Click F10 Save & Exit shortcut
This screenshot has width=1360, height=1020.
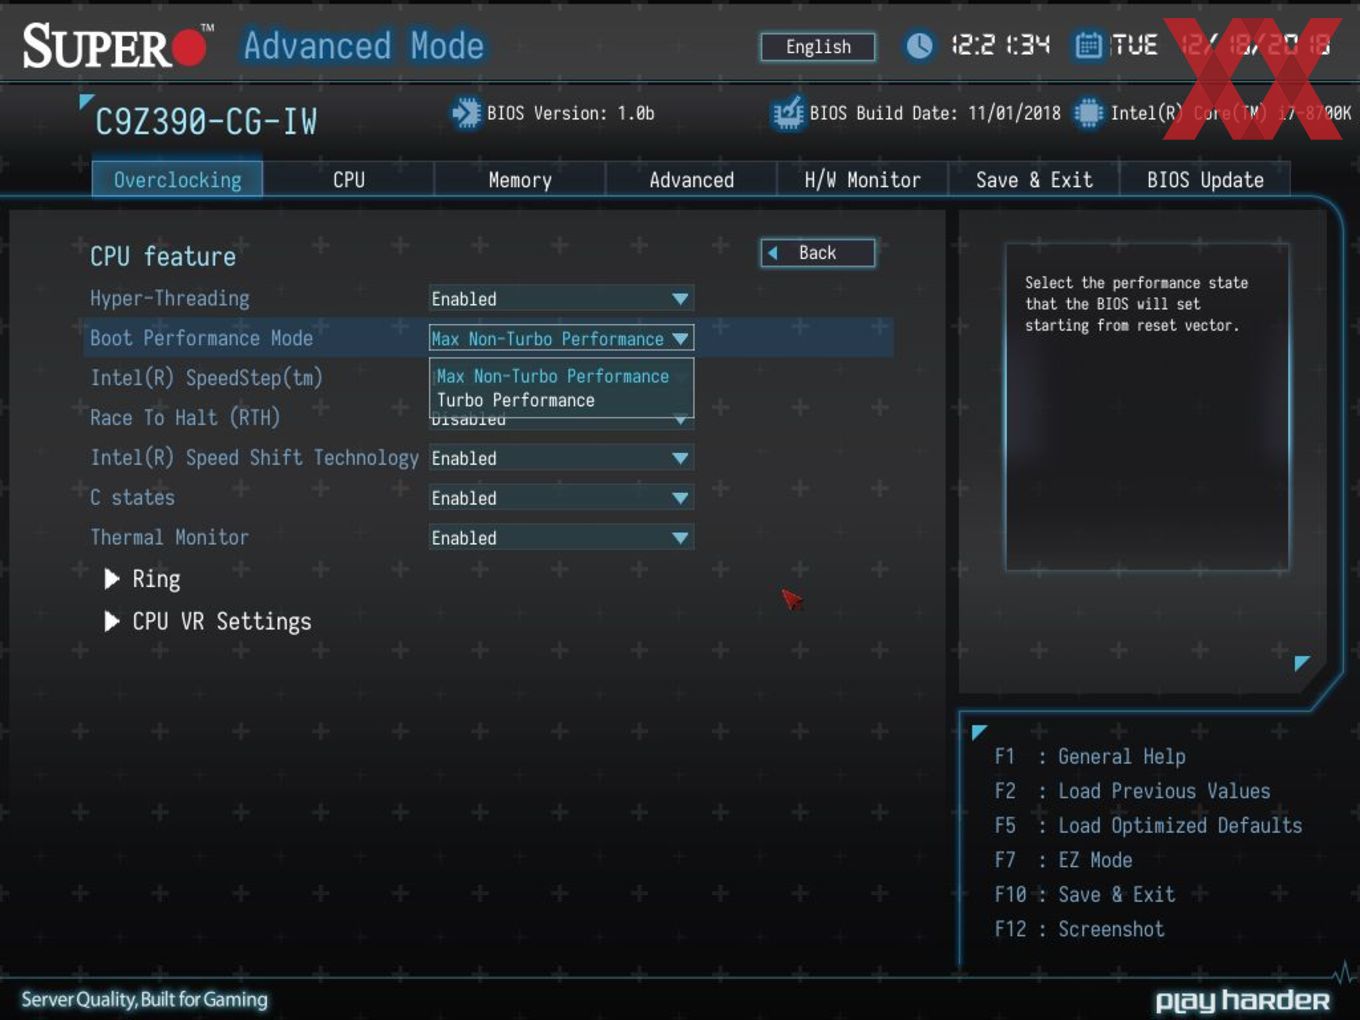[x=1084, y=895]
